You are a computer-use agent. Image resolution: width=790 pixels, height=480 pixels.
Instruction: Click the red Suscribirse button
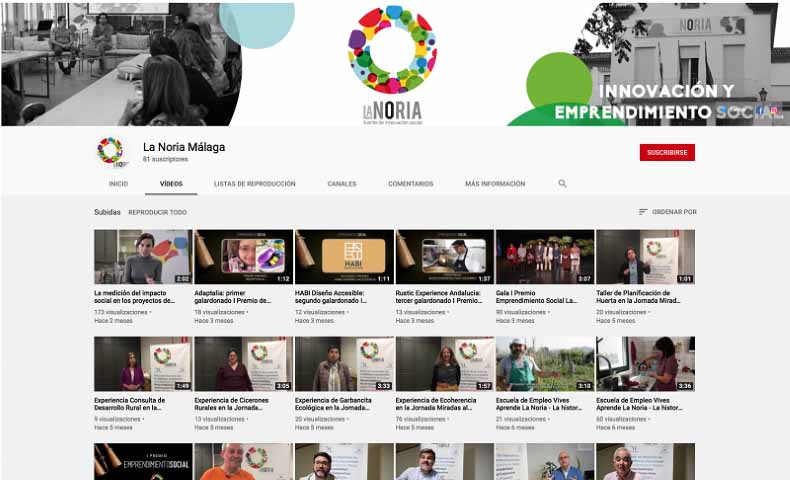pyautogui.click(x=667, y=152)
